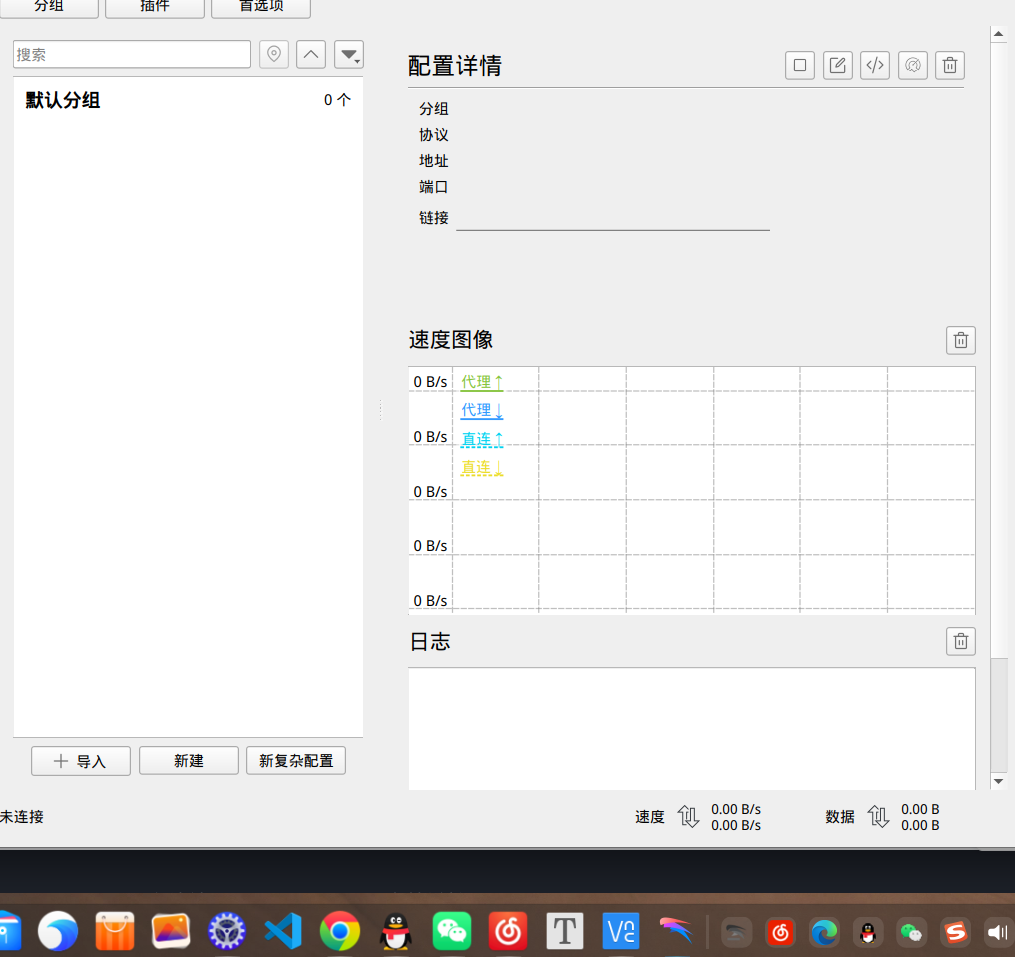Click the 导入 import button

click(x=81, y=761)
